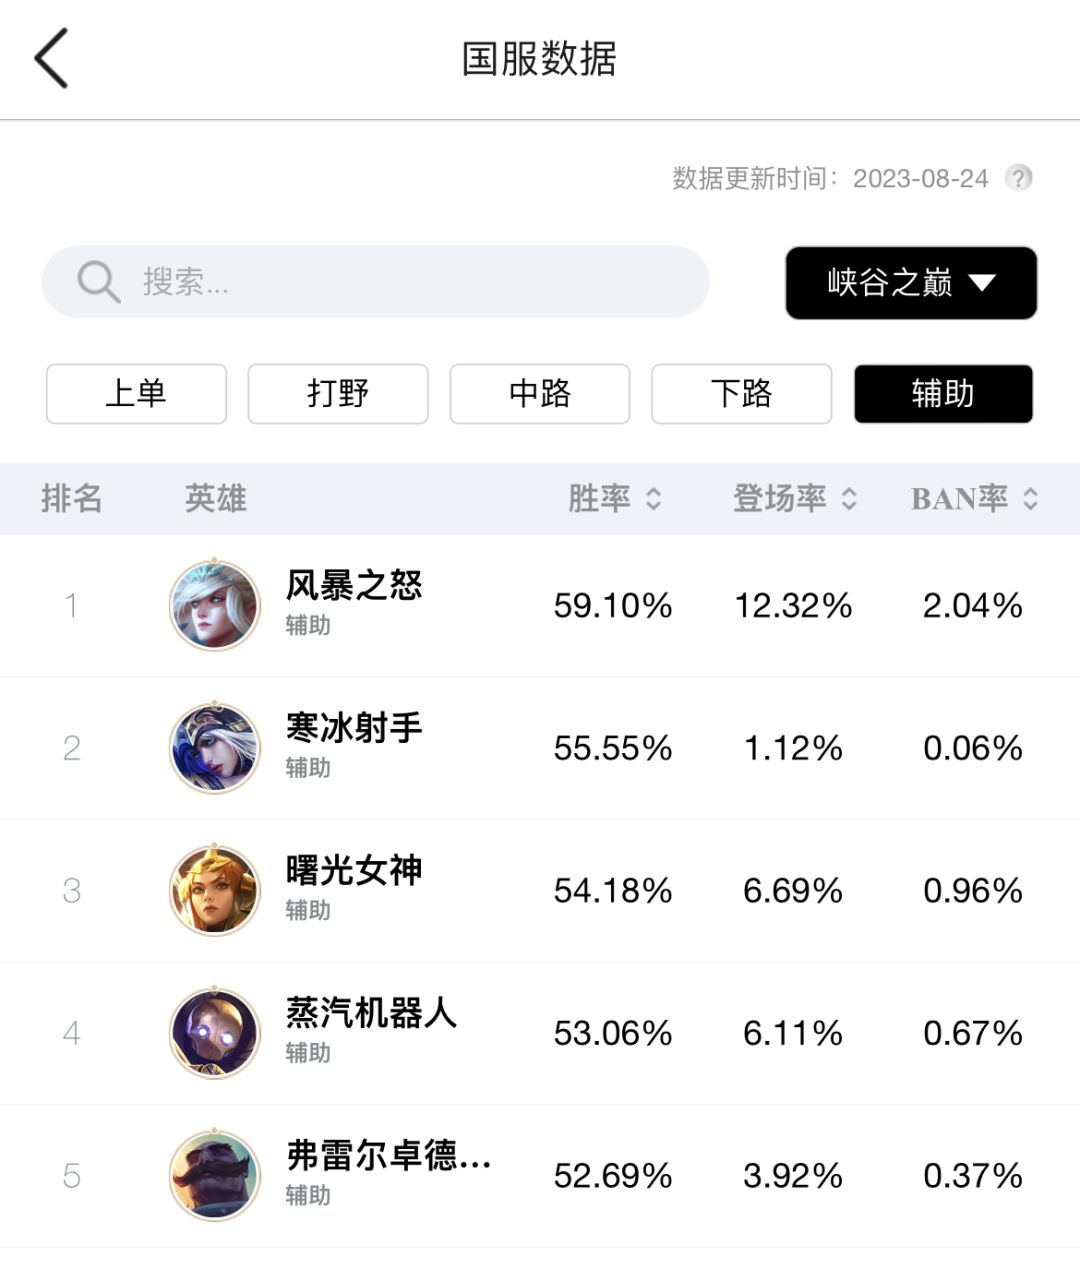
Task: Open the 风暴之怒 hero name link
Action: tap(354, 585)
